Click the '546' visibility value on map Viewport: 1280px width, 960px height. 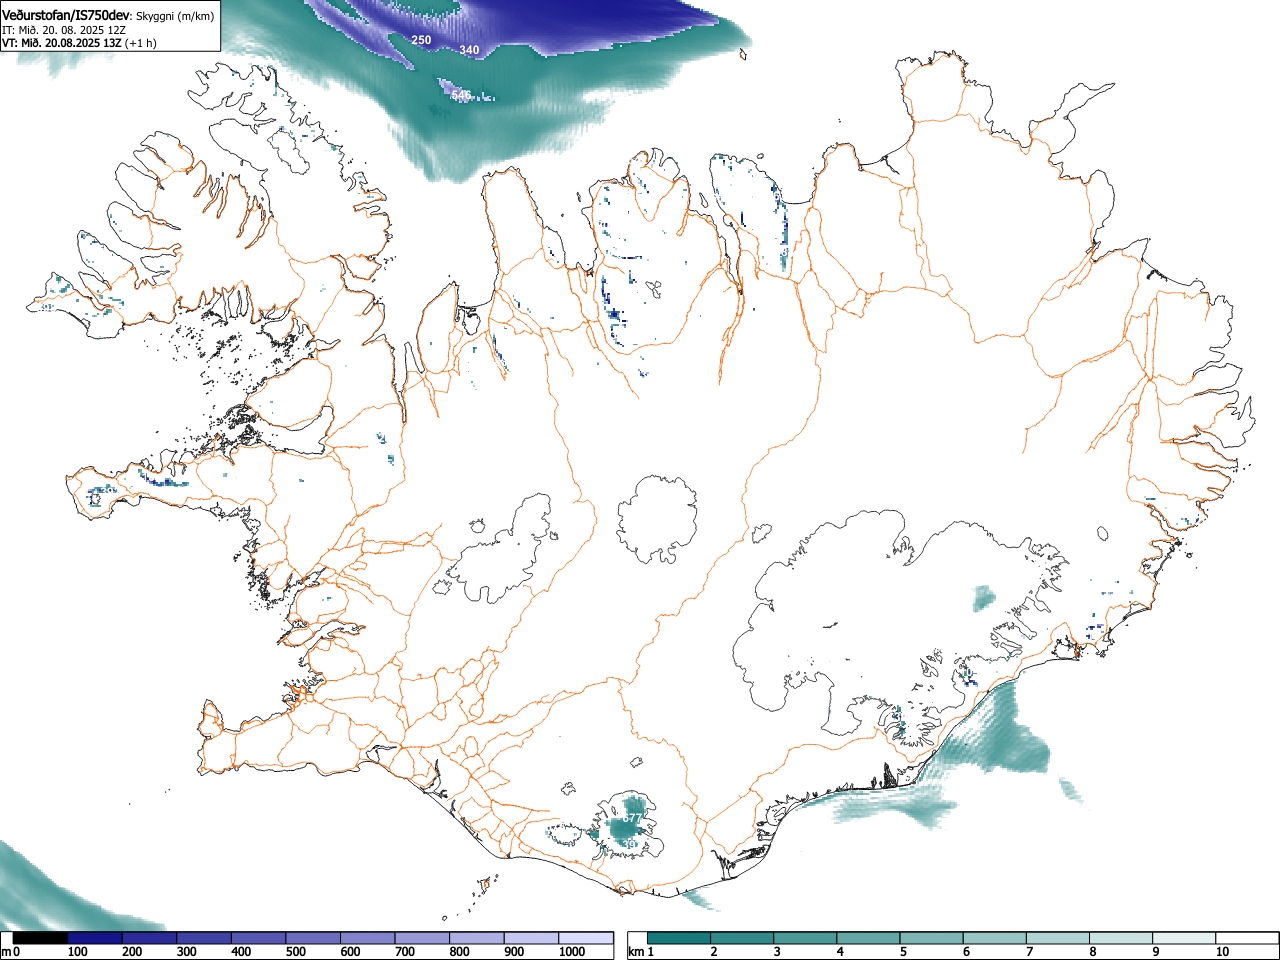(461, 95)
